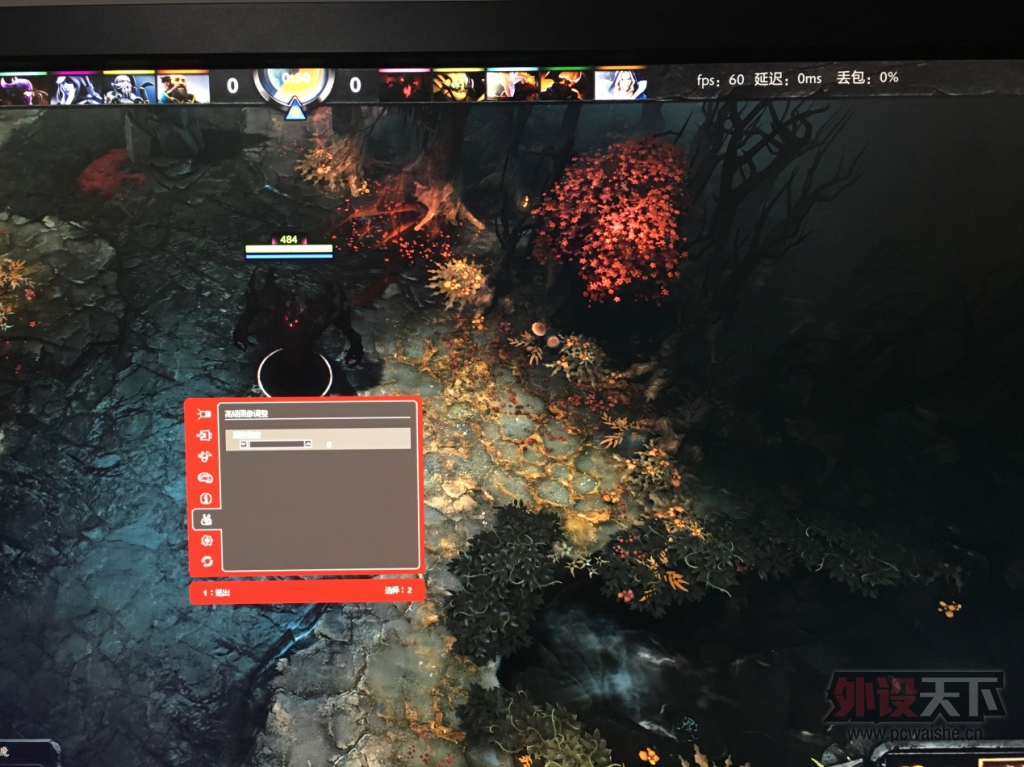This screenshot has height=767, width=1024.
Task: Click the '选择: 2' hint in OSD footer
Action: (x=398, y=591)
